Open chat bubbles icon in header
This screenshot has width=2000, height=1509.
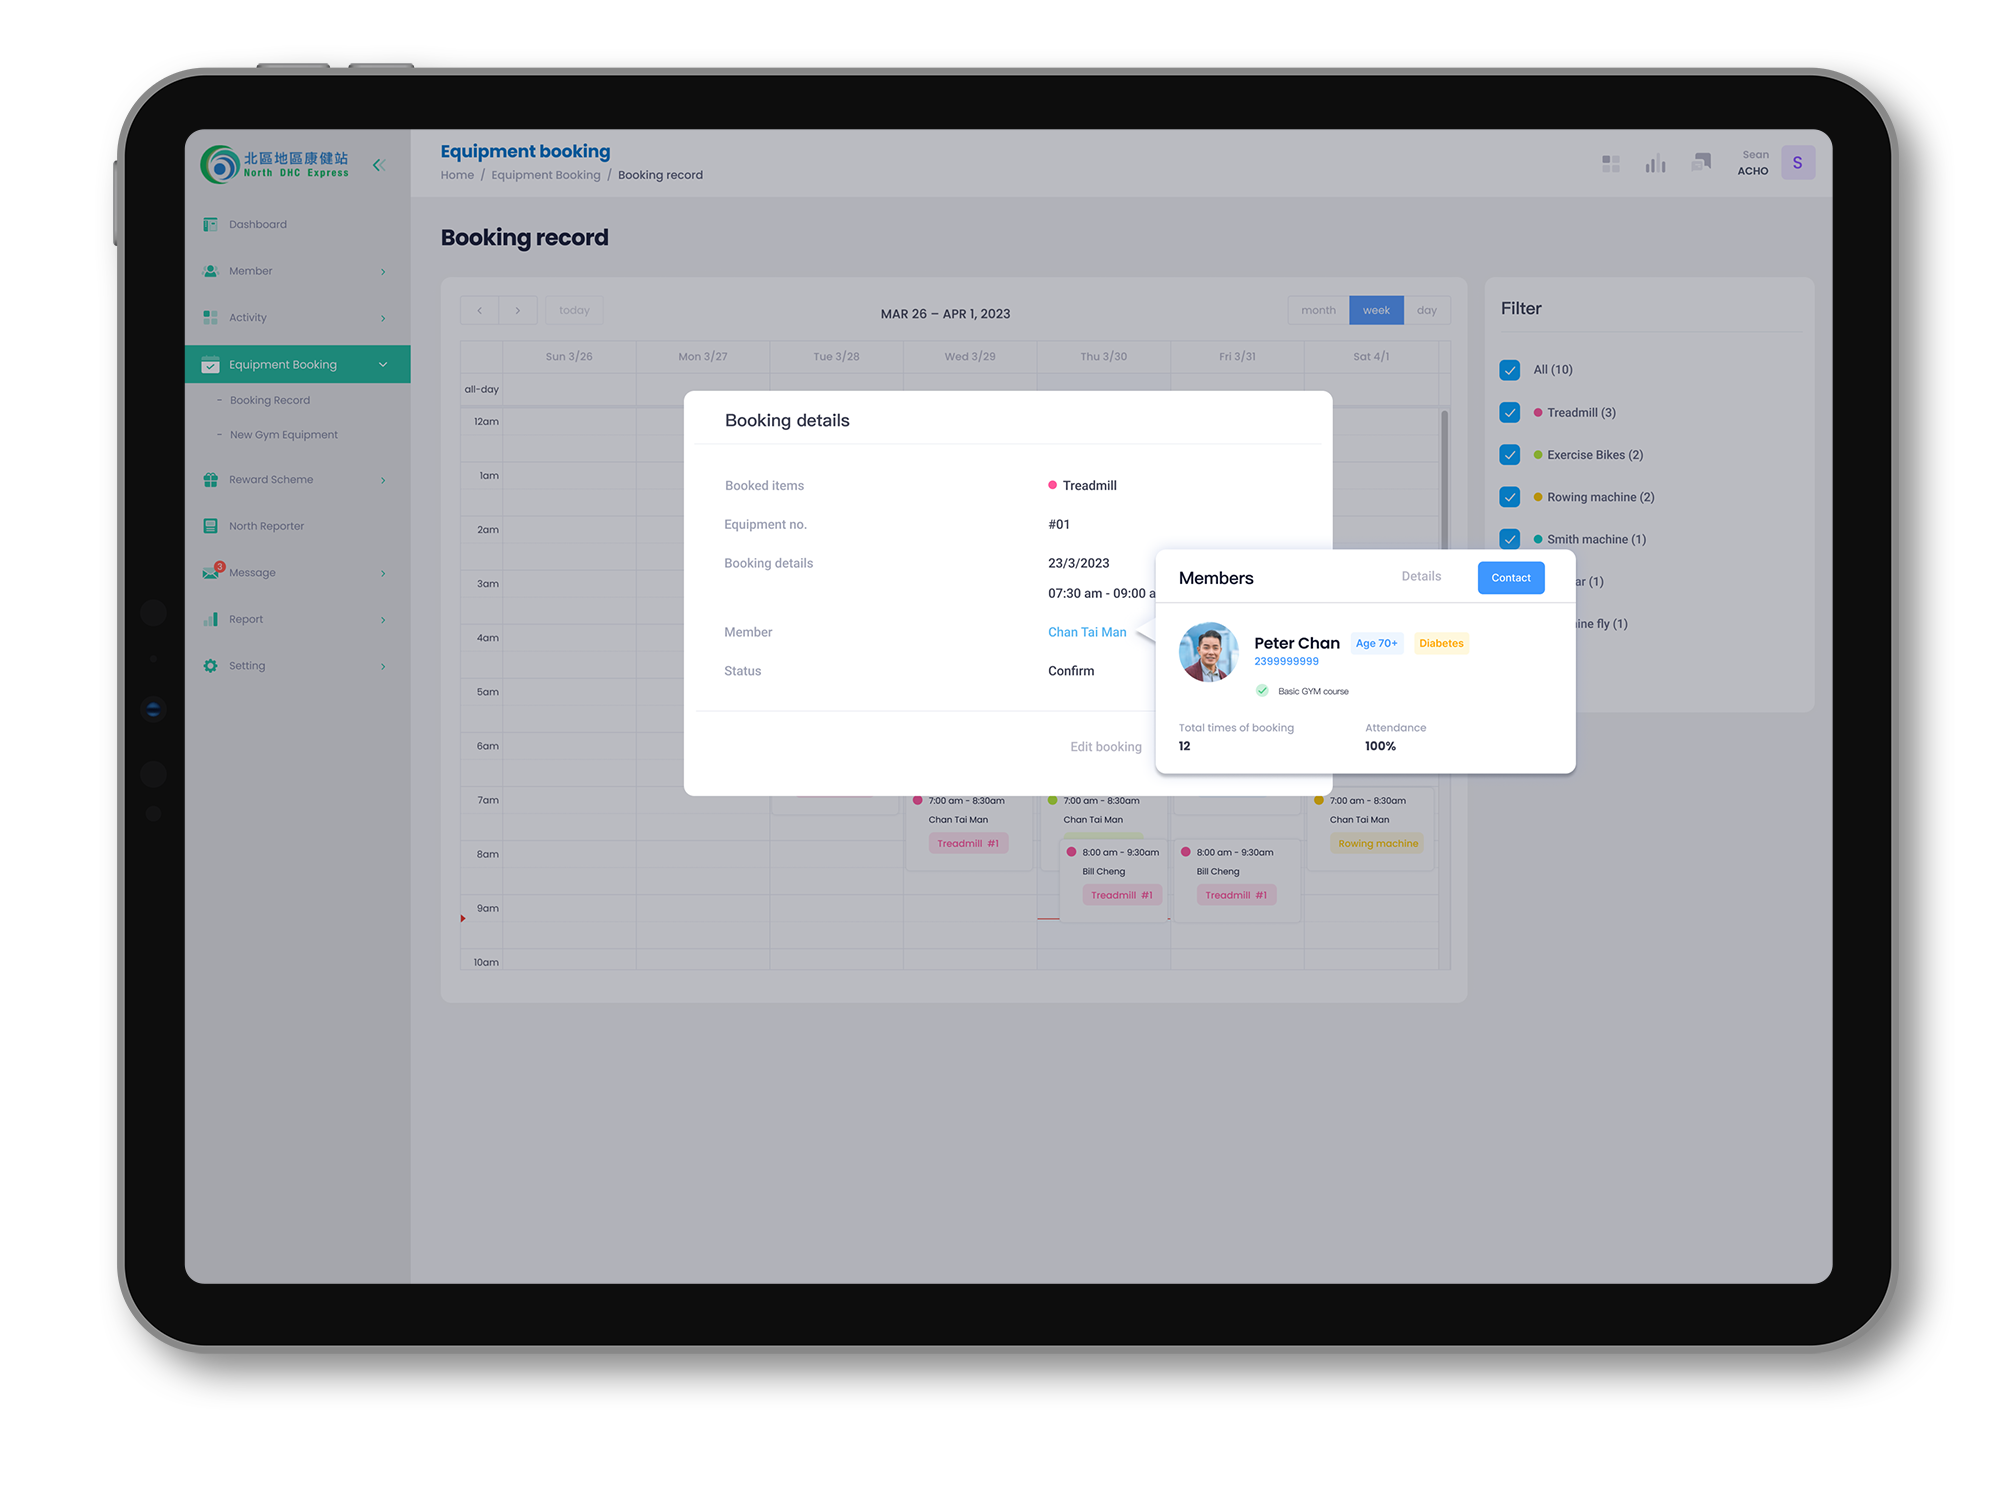pyautogui.click(x=1701, y=162)
